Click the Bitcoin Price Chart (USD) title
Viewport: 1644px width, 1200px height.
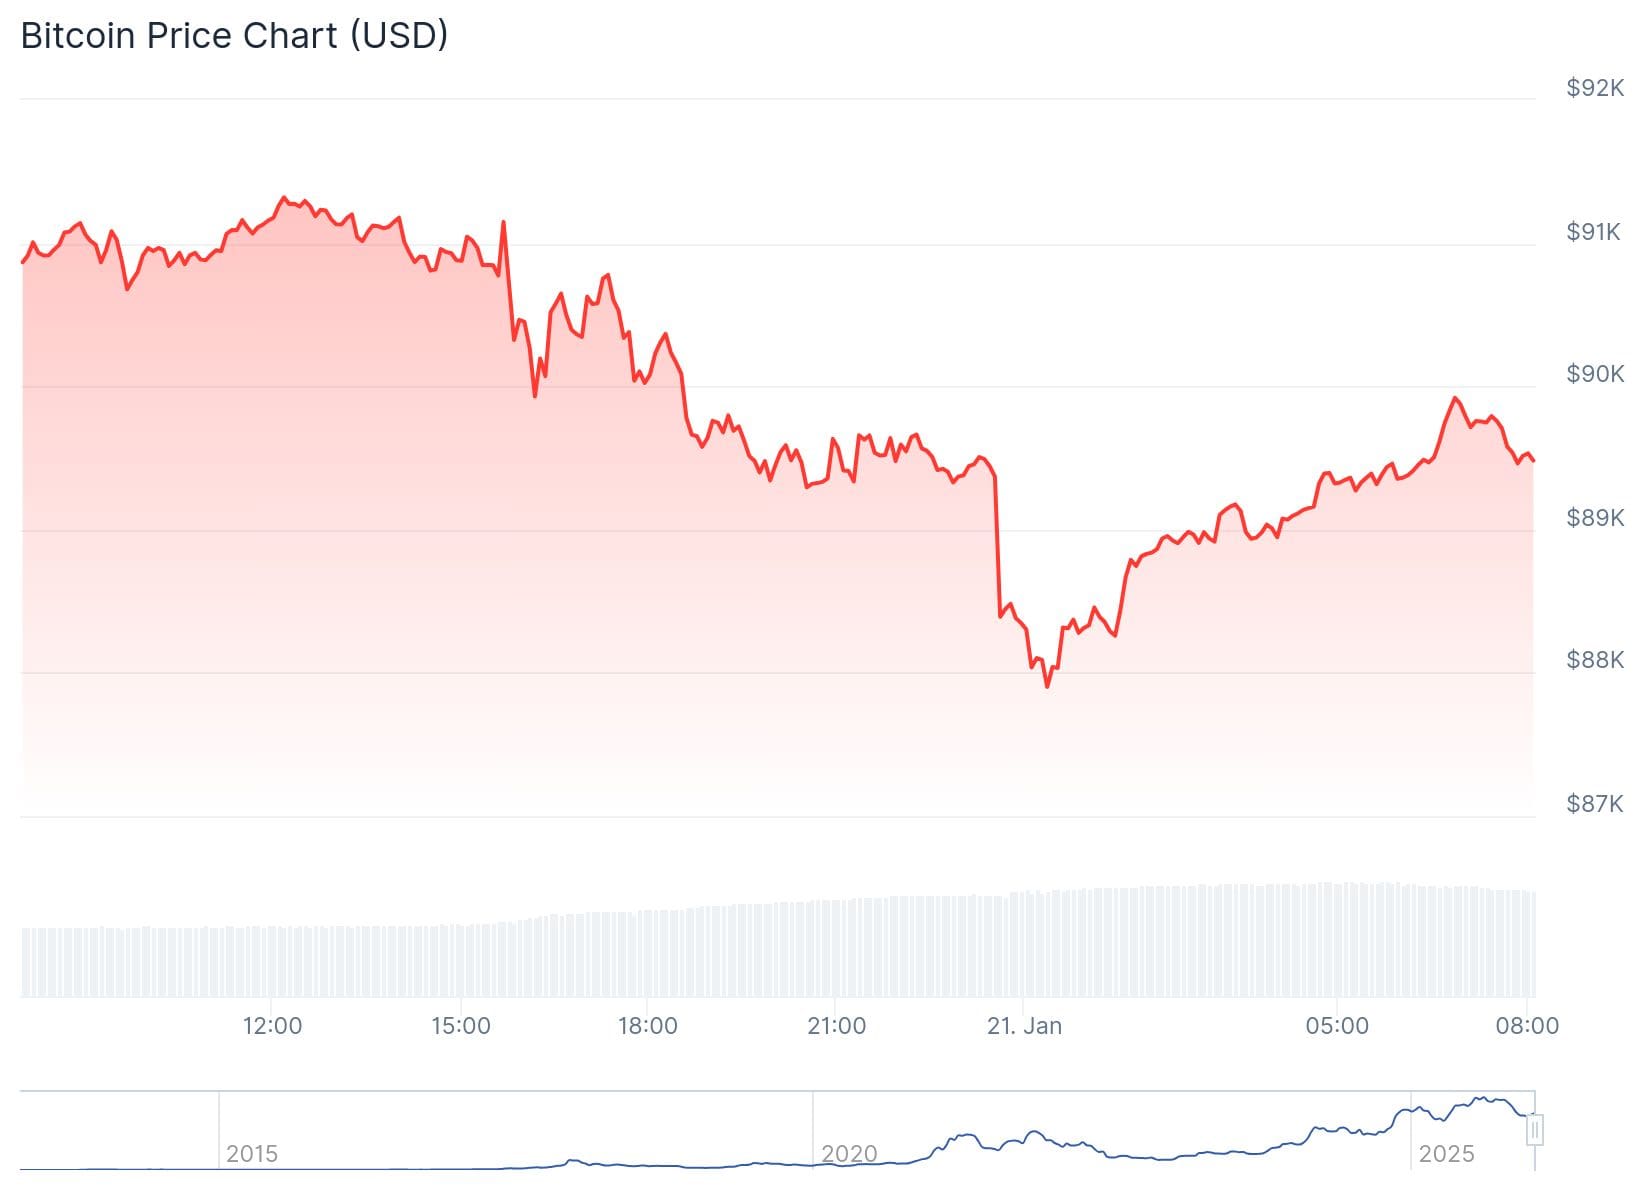(x=234, y=35)
